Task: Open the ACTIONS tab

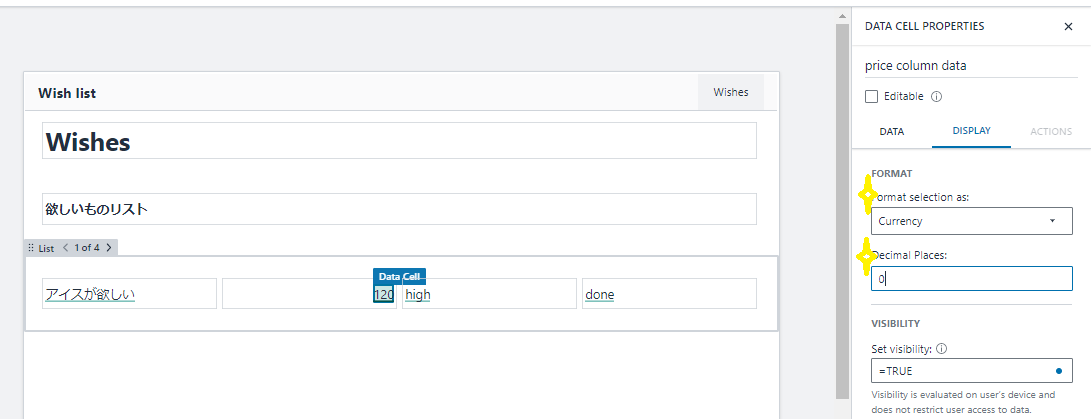Action: [x=1051, y=131]
